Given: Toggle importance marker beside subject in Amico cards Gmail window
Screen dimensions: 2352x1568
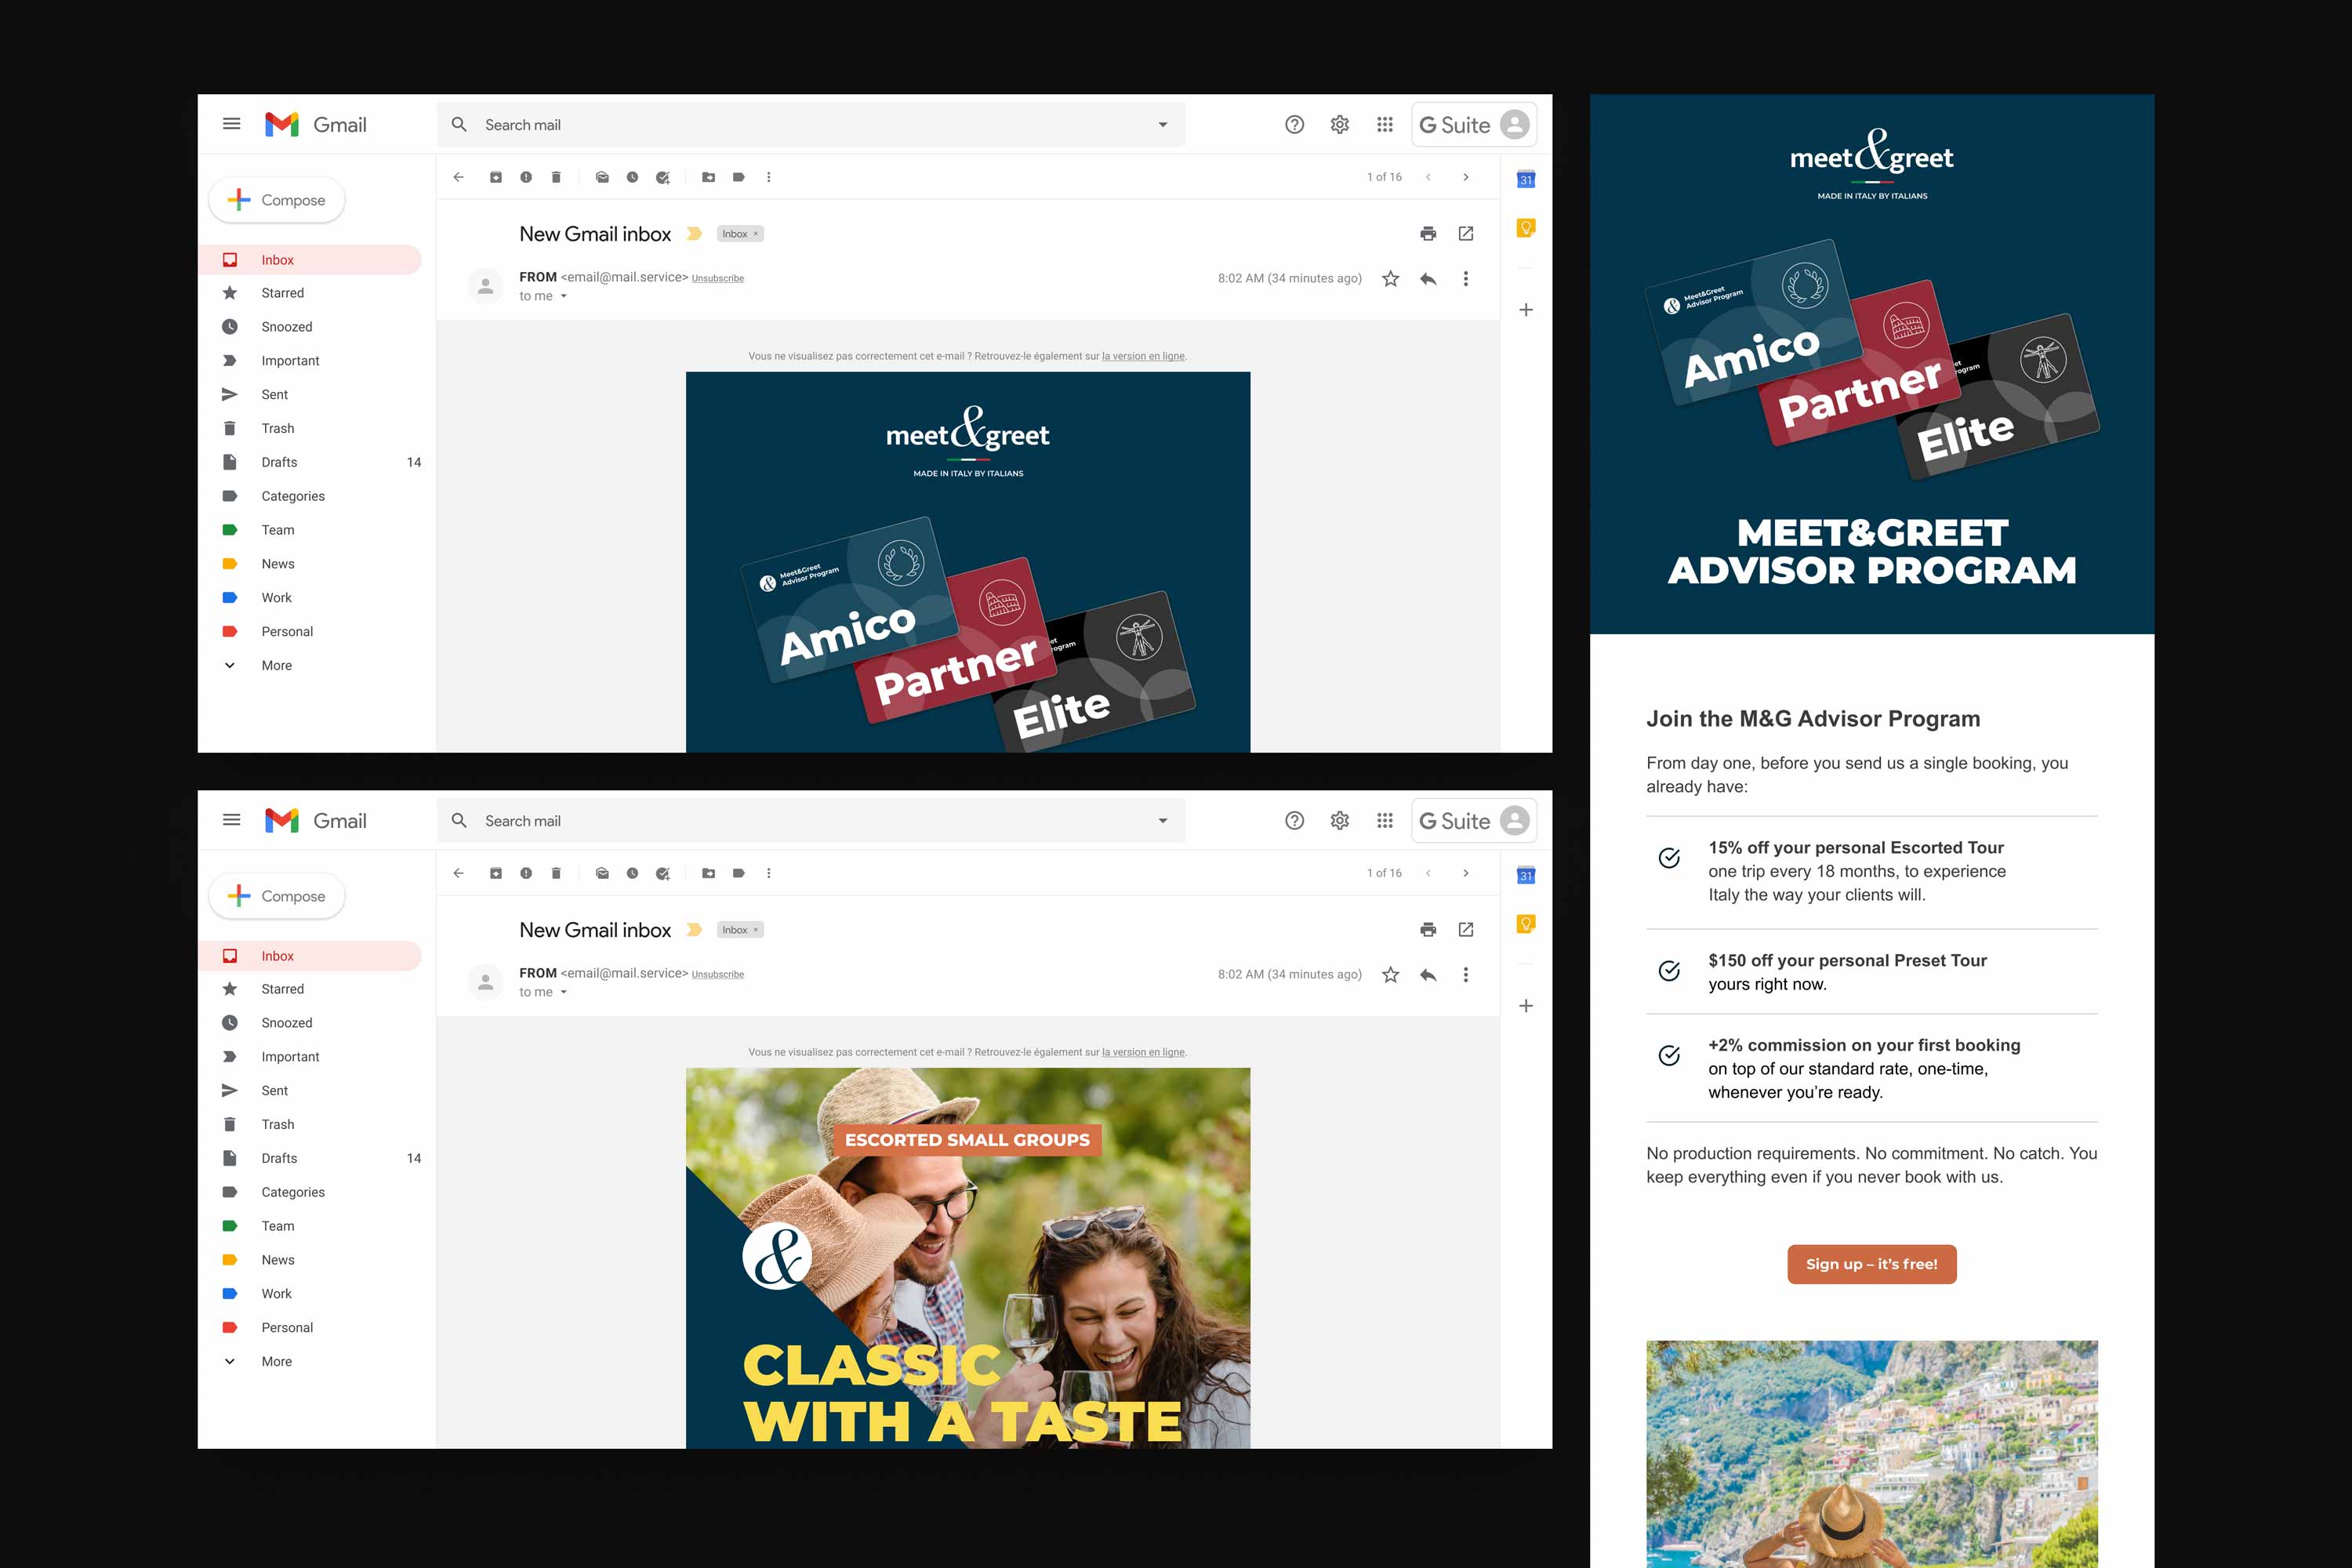Looking at the screenshot, I should coord(694,234).
